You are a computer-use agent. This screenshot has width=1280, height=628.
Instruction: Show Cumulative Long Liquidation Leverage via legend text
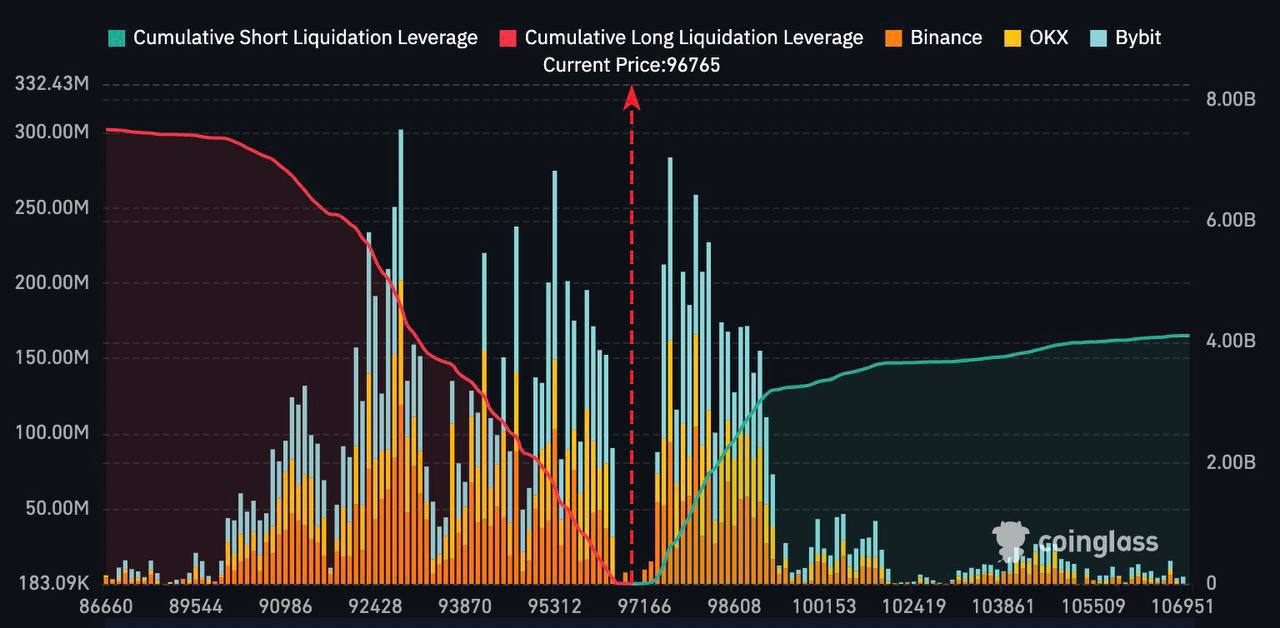pyautogui.click(x=693, y=38)
